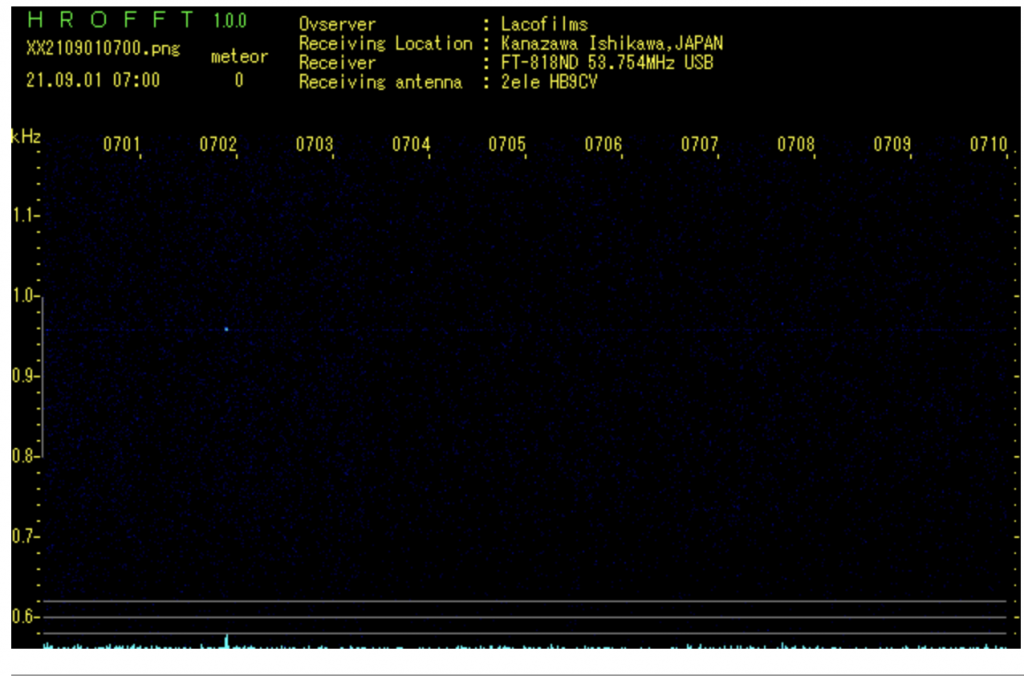Image resolution: width=1024 pixels, height=676 pixels.
Task: Click the 0.7 frequency axis label
Action: point(24,536)
